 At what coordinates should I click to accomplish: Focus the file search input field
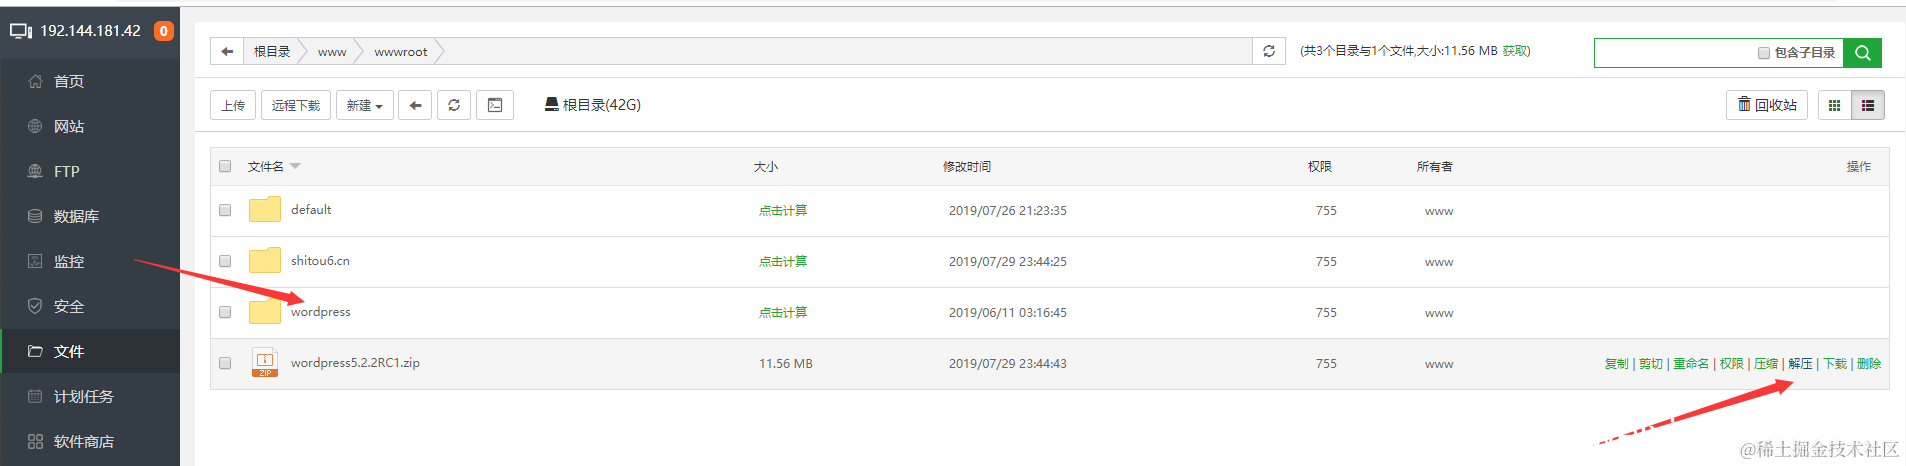pos(1674,53)
